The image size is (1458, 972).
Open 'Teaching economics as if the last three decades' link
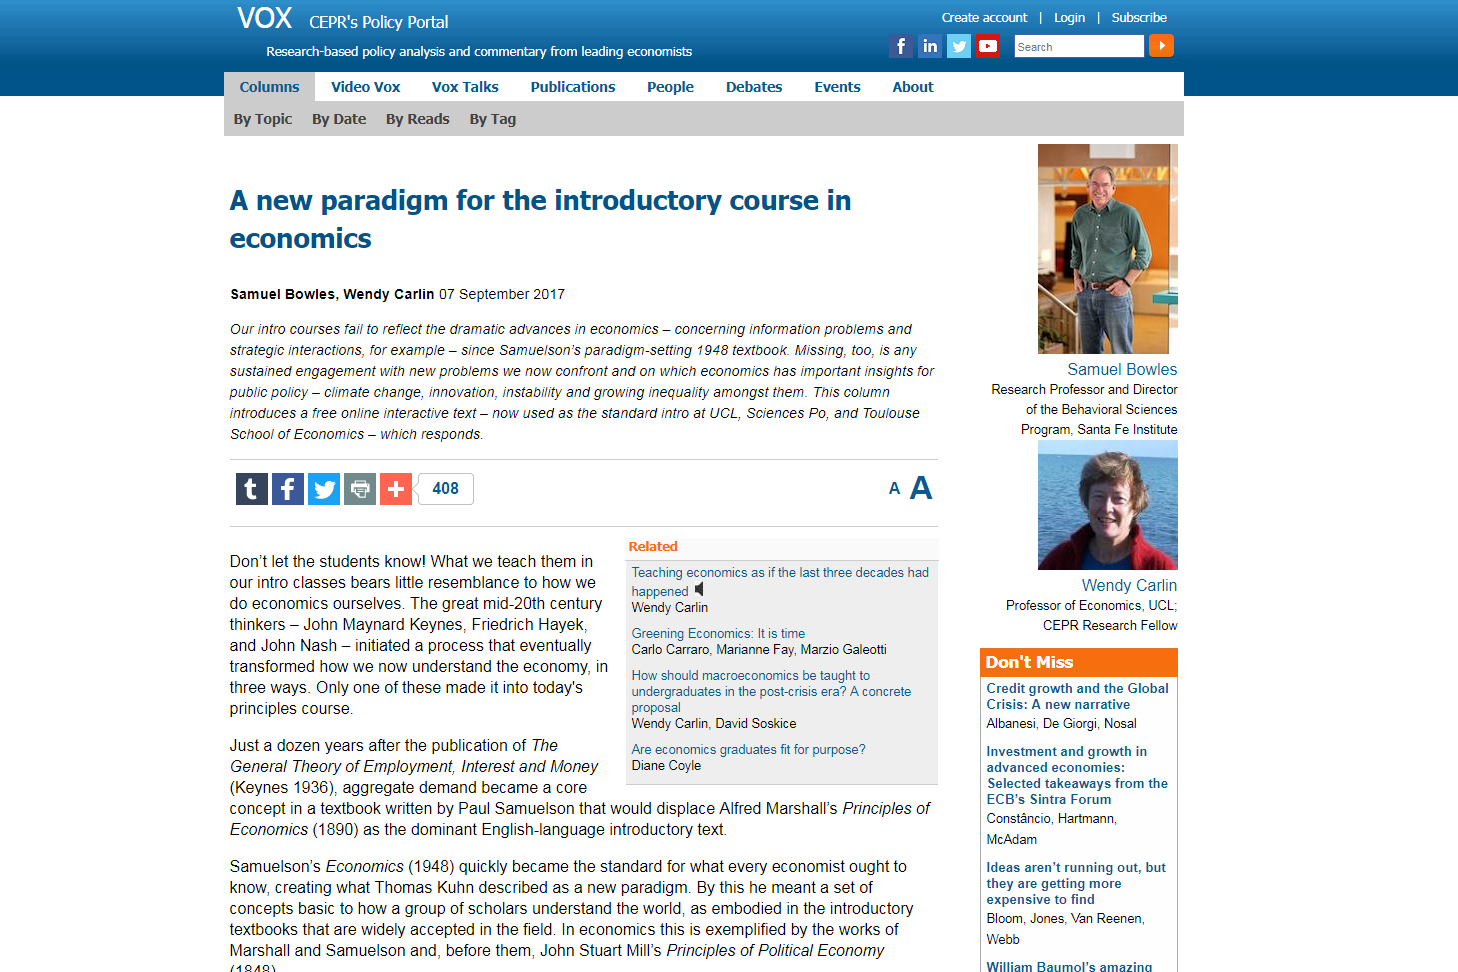pyautogui.click(x=780, y=582)
